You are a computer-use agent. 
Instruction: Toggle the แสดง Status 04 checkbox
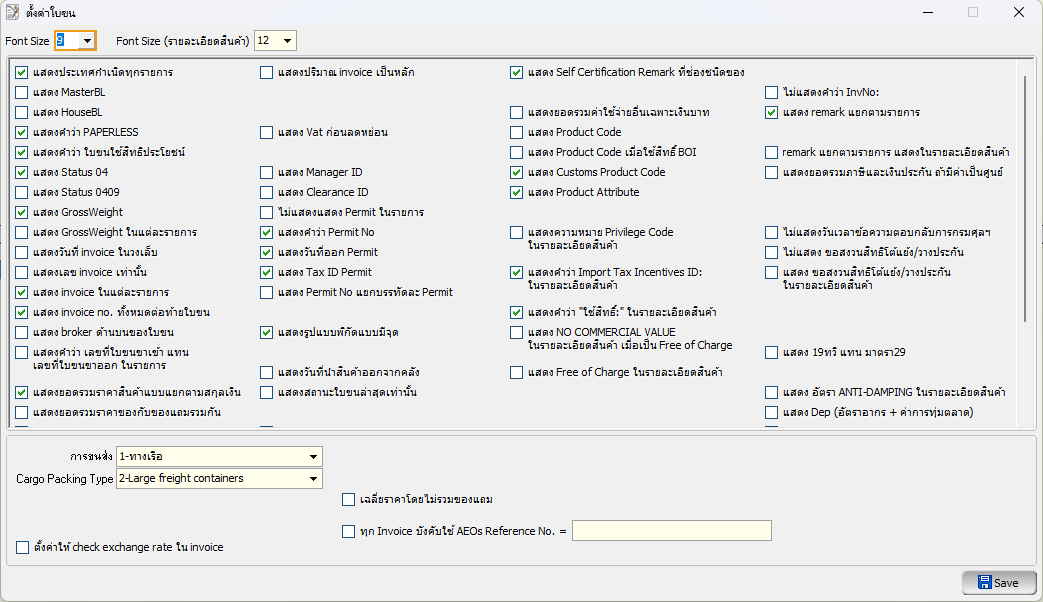22,172
